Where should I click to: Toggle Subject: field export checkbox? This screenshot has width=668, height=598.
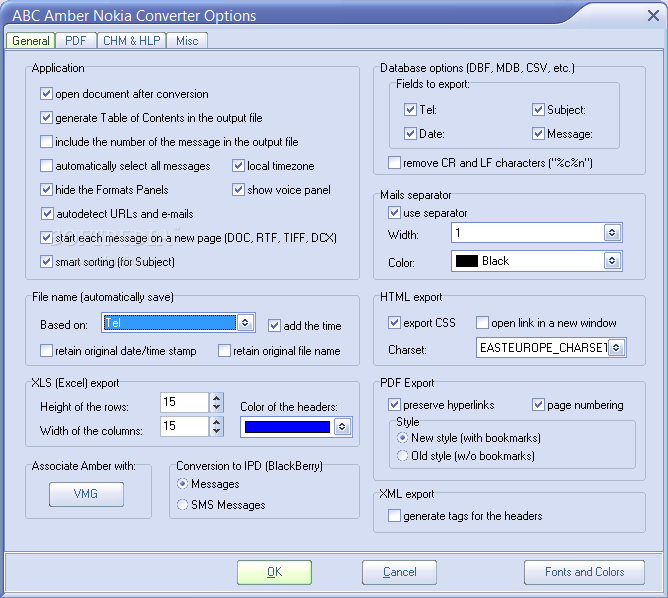(x=538, y=109)
